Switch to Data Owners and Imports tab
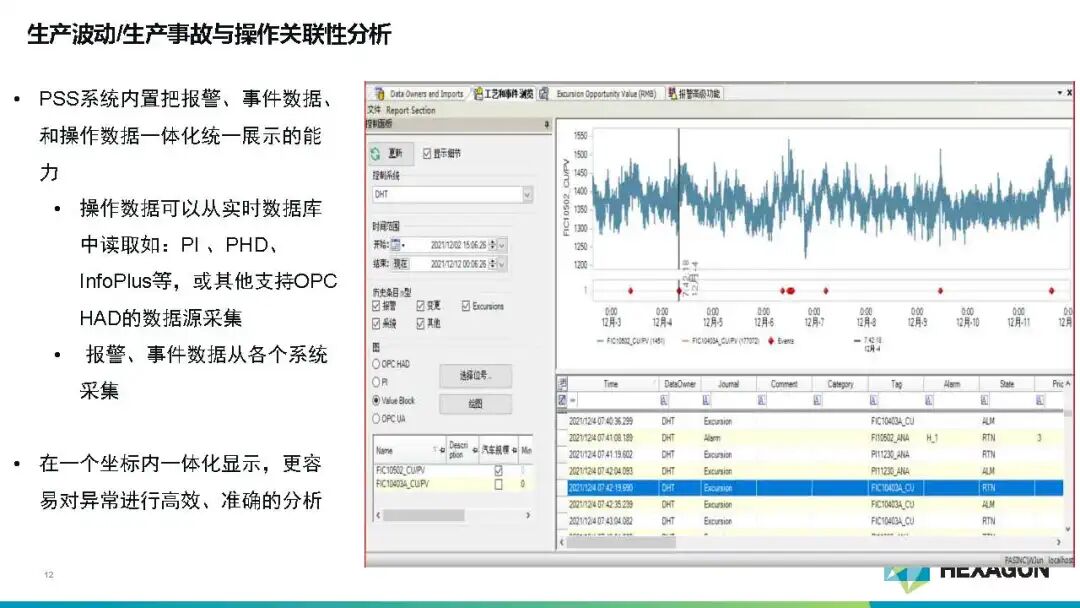1080x608 pixels. [x=420, y=94]
